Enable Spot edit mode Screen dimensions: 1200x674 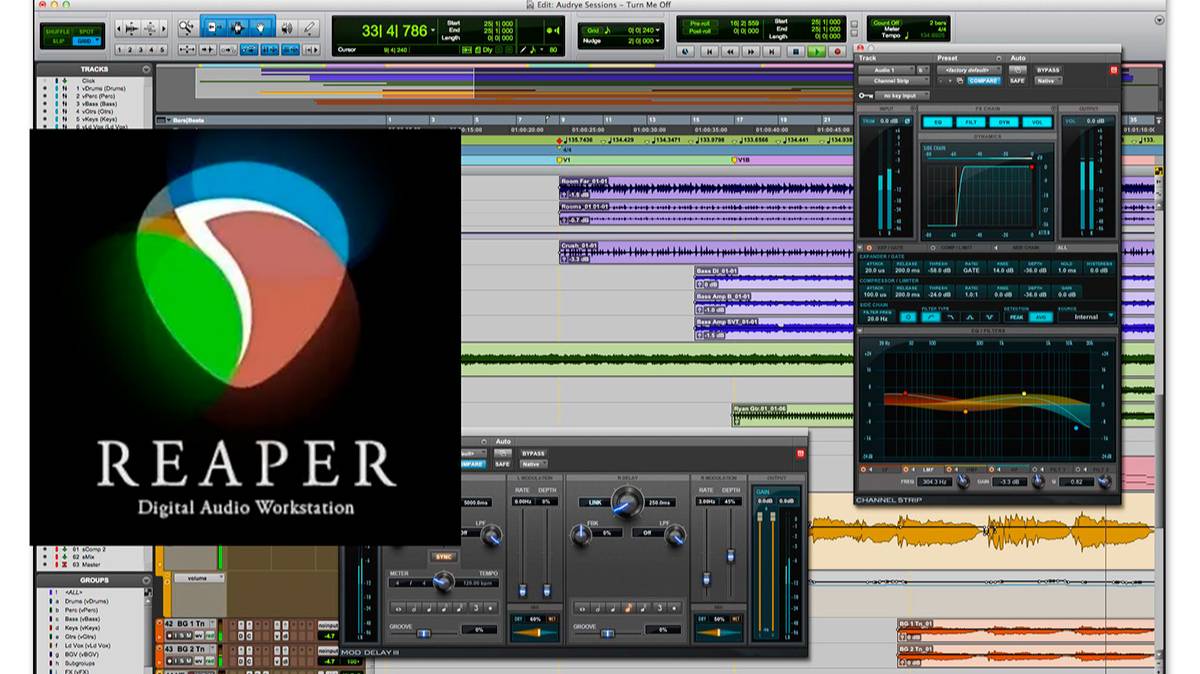[x=86, y=31]
